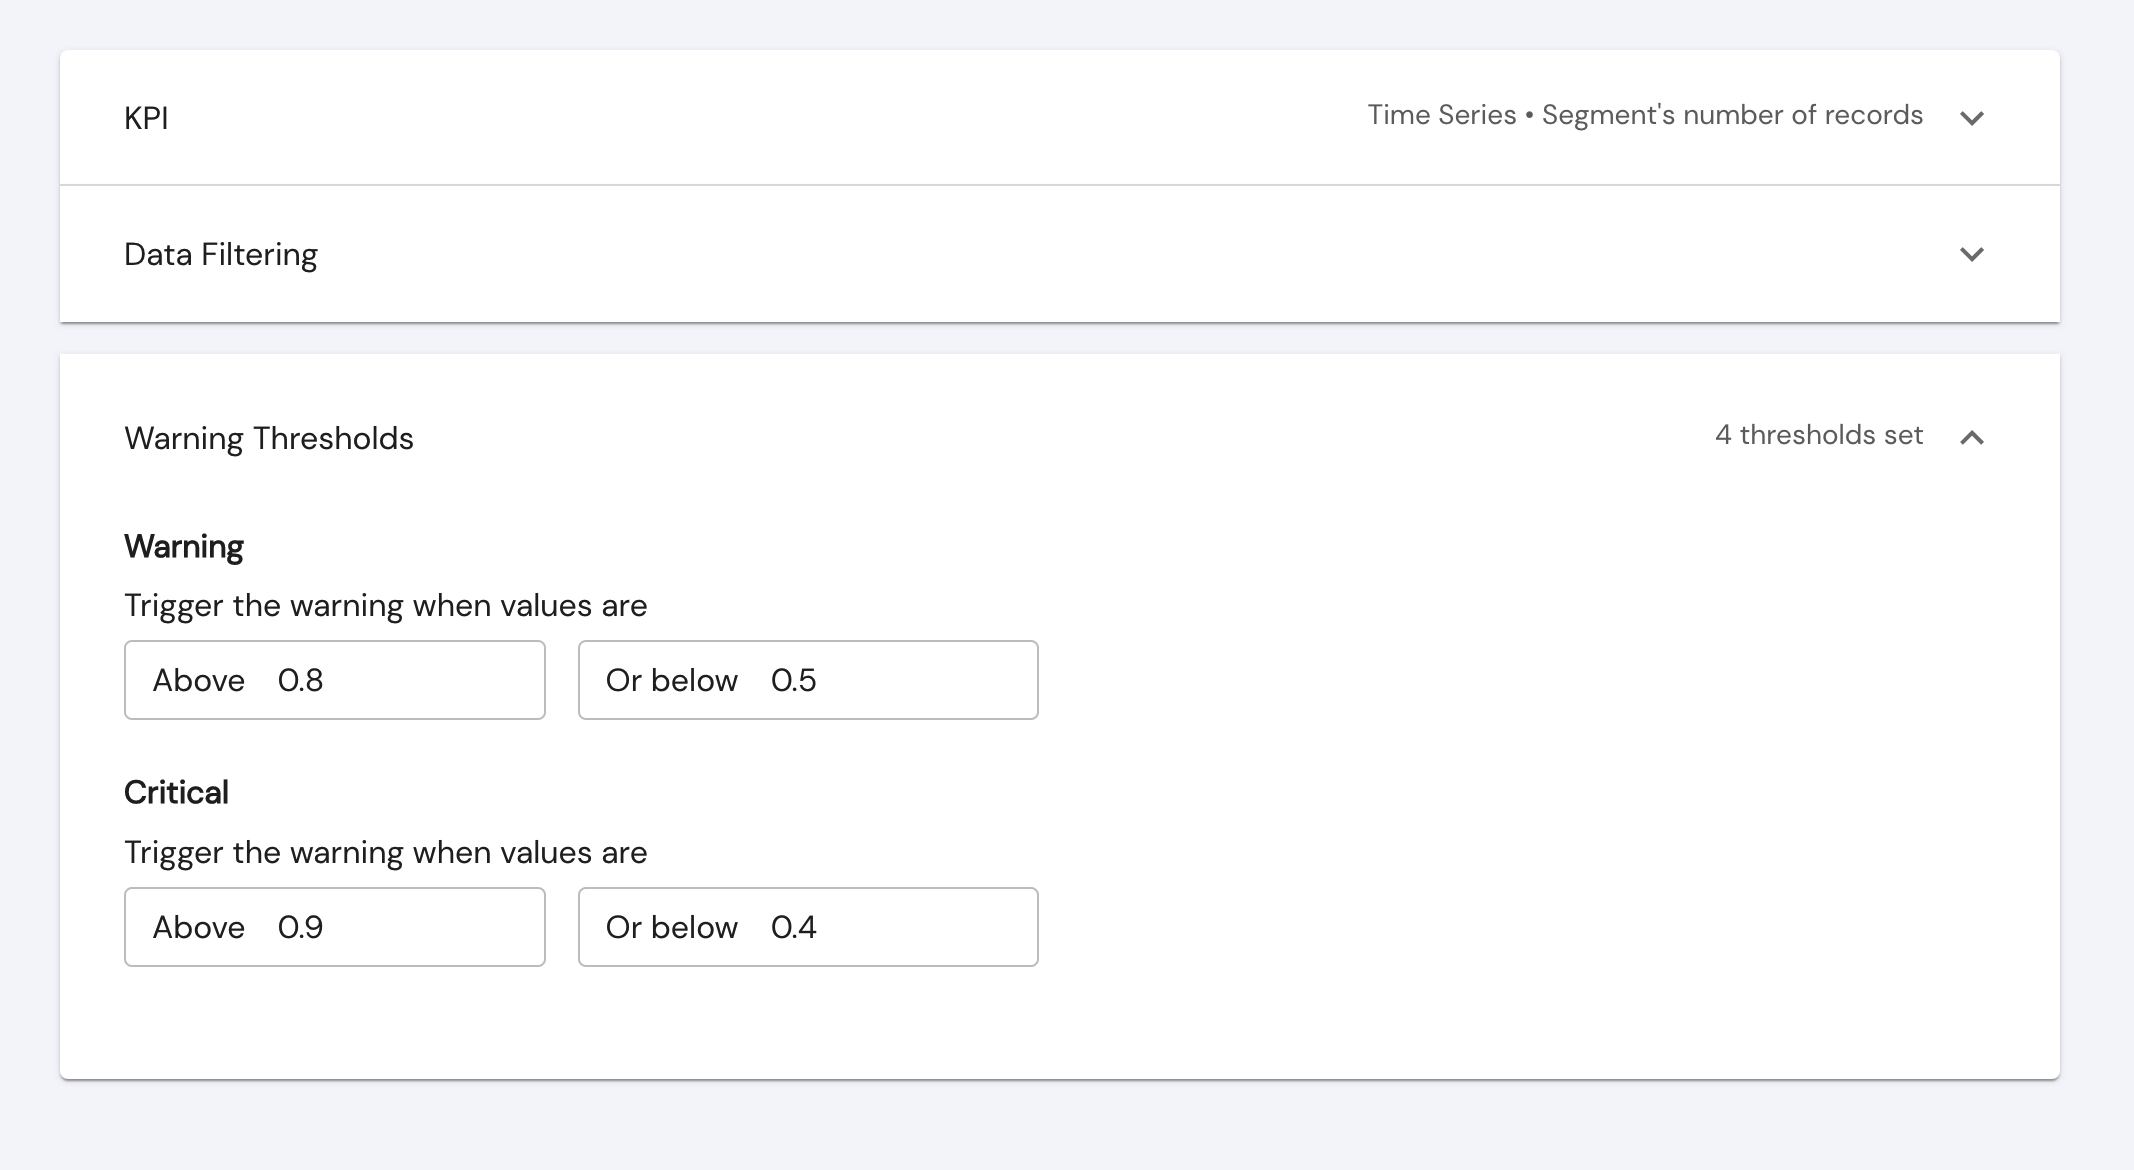Click the bold Warning heading

184,547
